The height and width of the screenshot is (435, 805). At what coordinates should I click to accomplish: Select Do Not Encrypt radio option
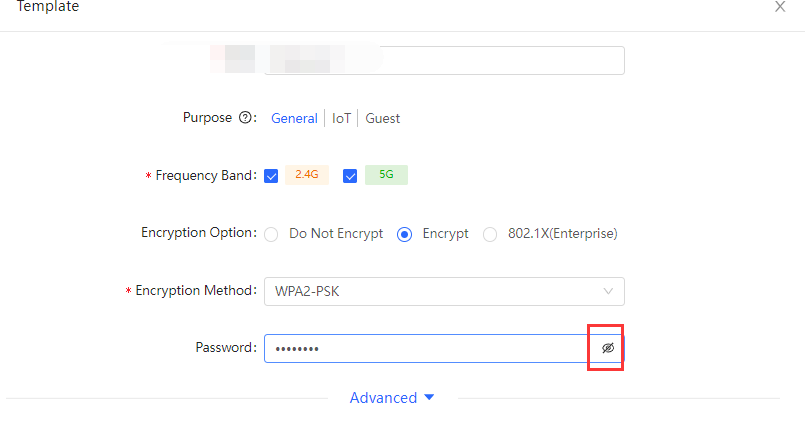[x=271, y=234]
